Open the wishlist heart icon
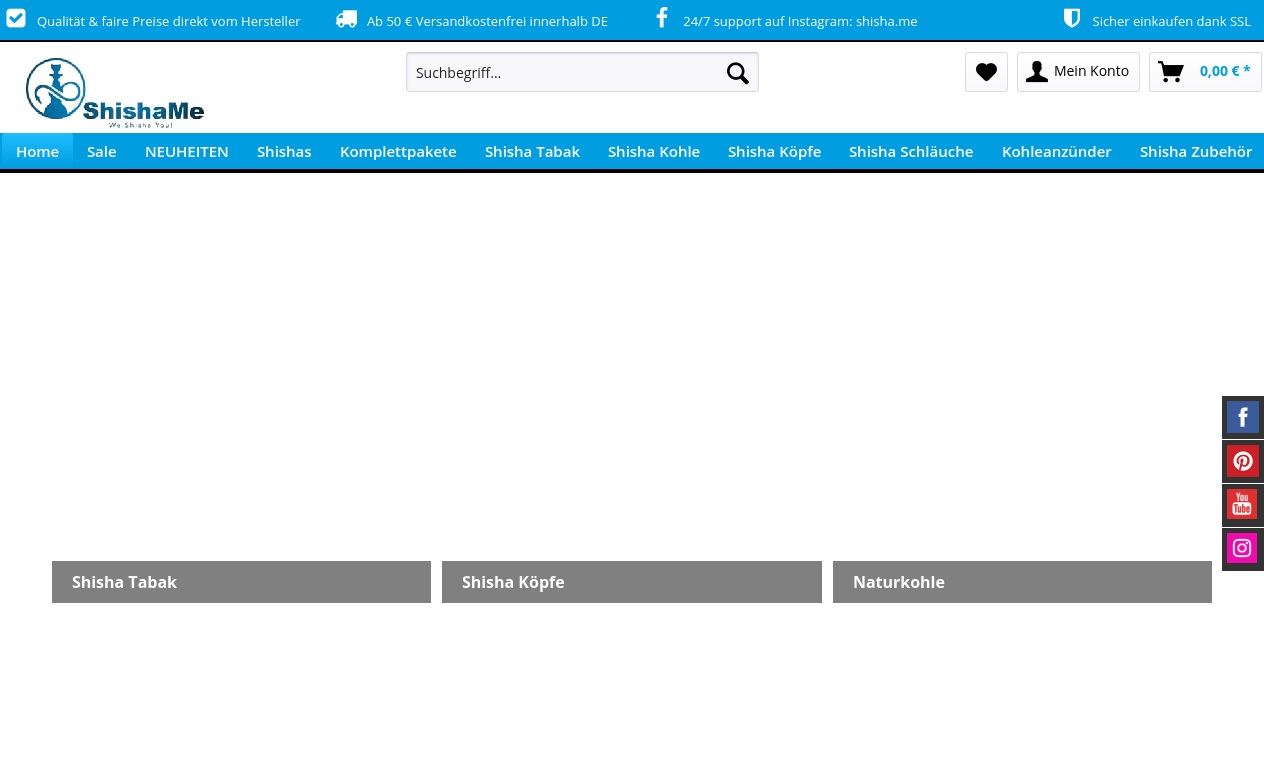1264x768 pixels. pyautogui.click(x=986, y=72)
